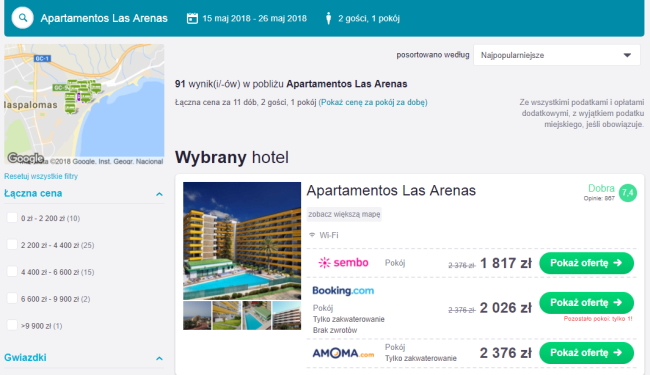Open the Najpopularniejsze sort dropdown
Image resolution: width=650 pixels, height=375 pixels.
click(x=557, y=55)
